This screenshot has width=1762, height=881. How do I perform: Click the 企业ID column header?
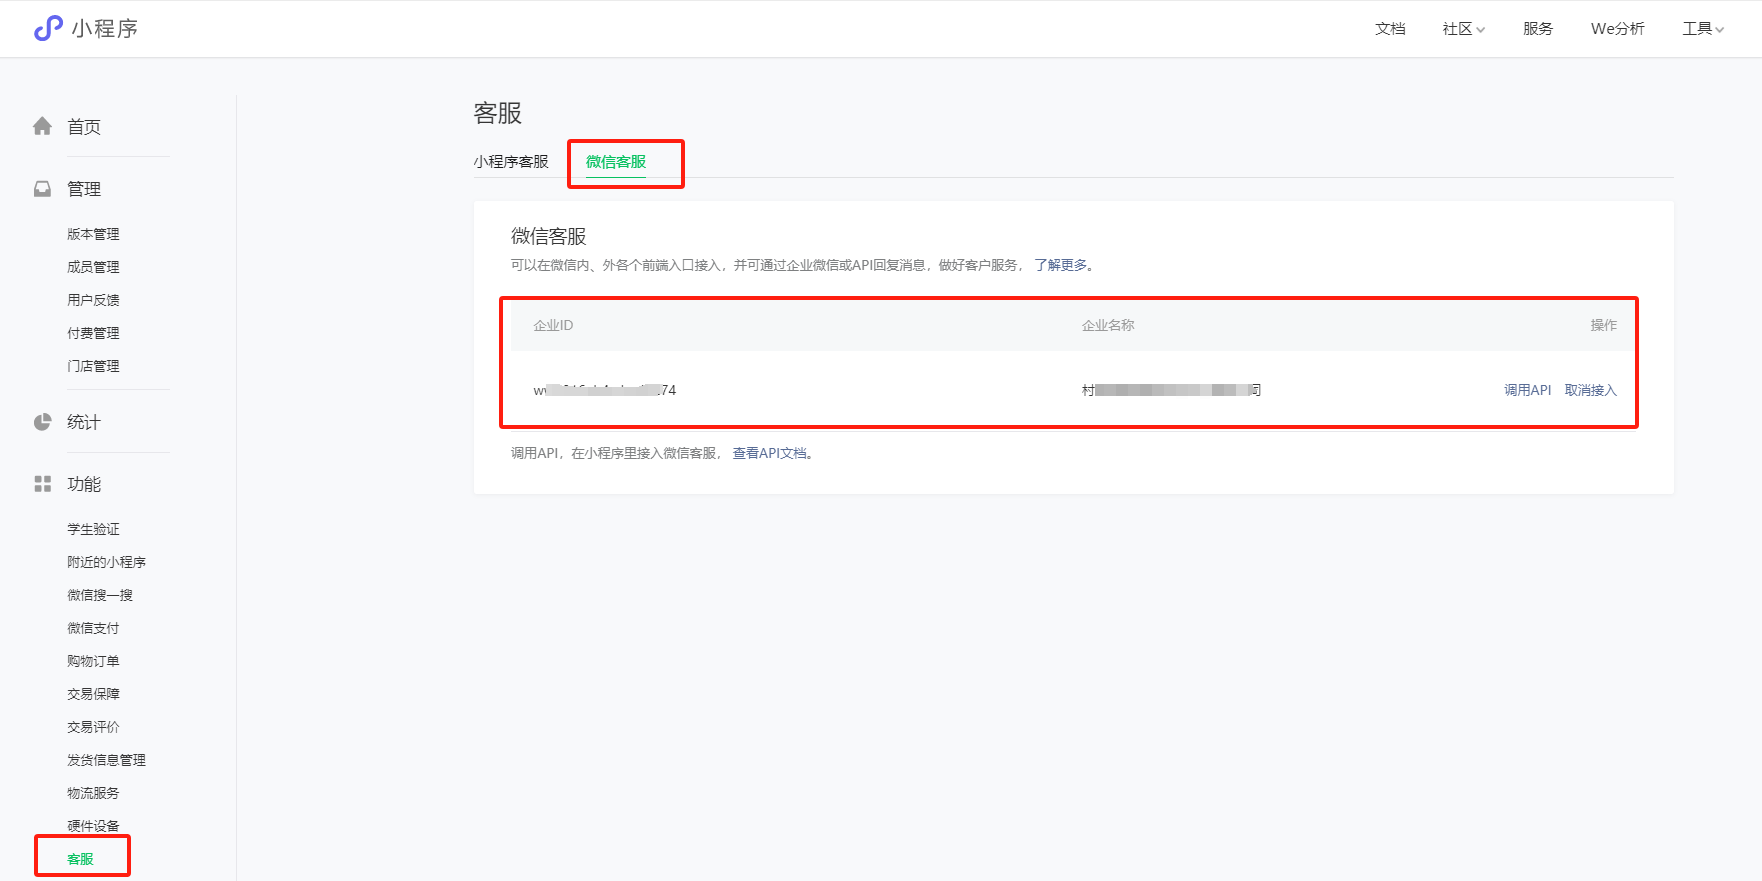(x=553, y=325)
